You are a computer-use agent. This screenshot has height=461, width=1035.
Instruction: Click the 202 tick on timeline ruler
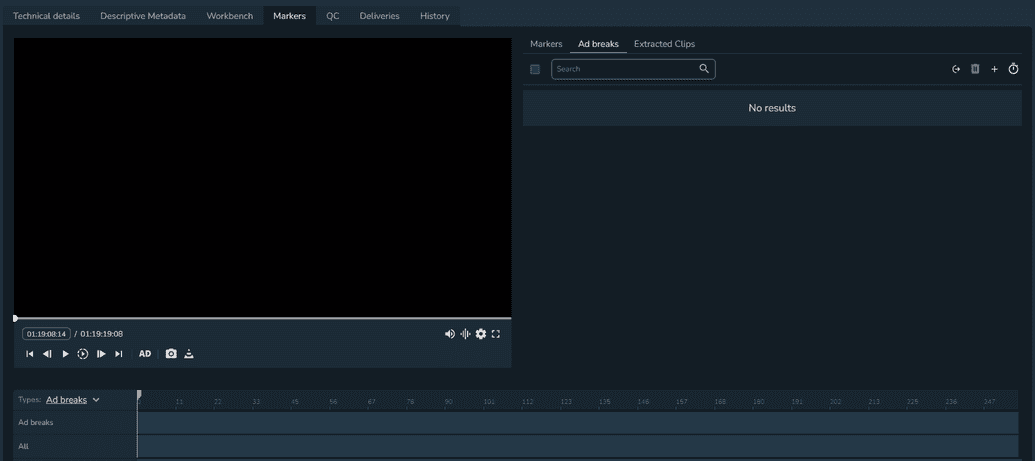[836, 402]
